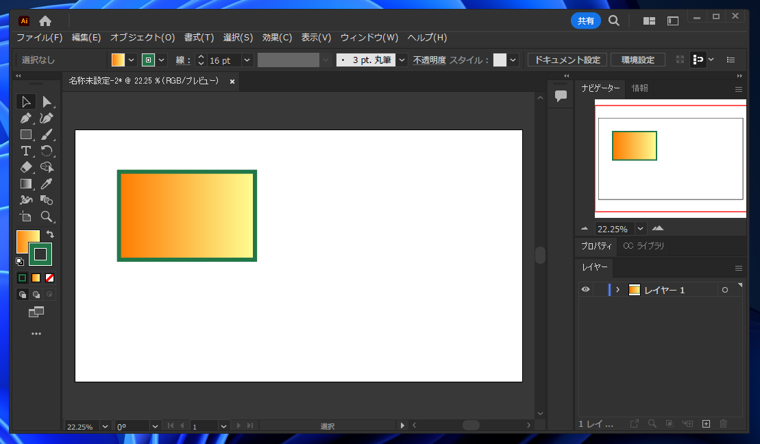The image size is (760, 444).
Task: Open the Navigator zoom percentage dropdown
Action: pos(640,229)
